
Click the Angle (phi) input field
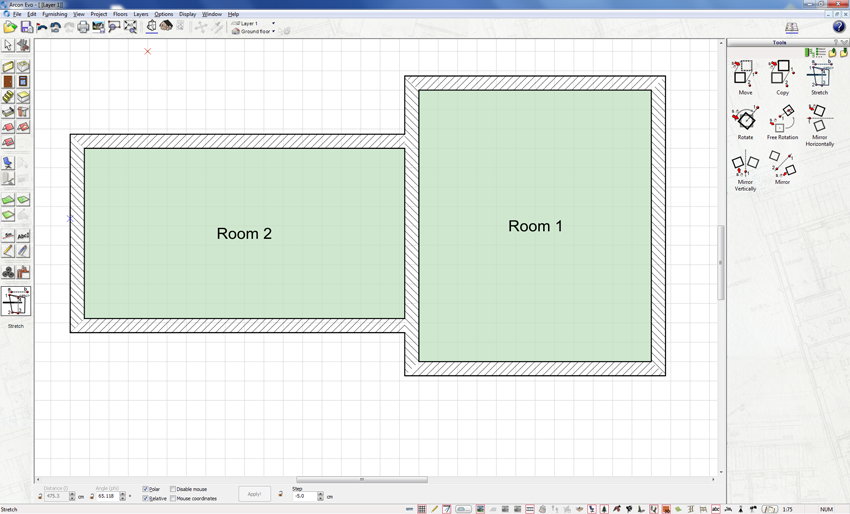107,496
